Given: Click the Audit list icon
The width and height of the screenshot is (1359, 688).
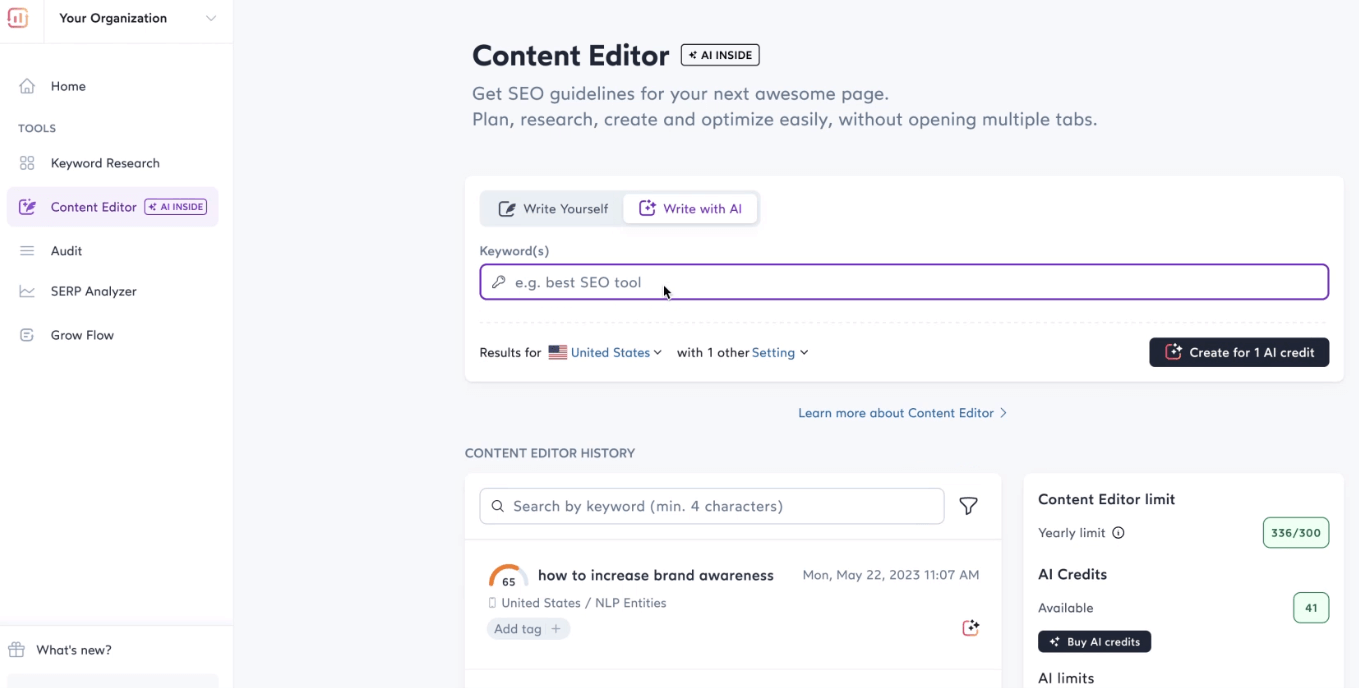Looking at the screenshot, I should [27, 251].
